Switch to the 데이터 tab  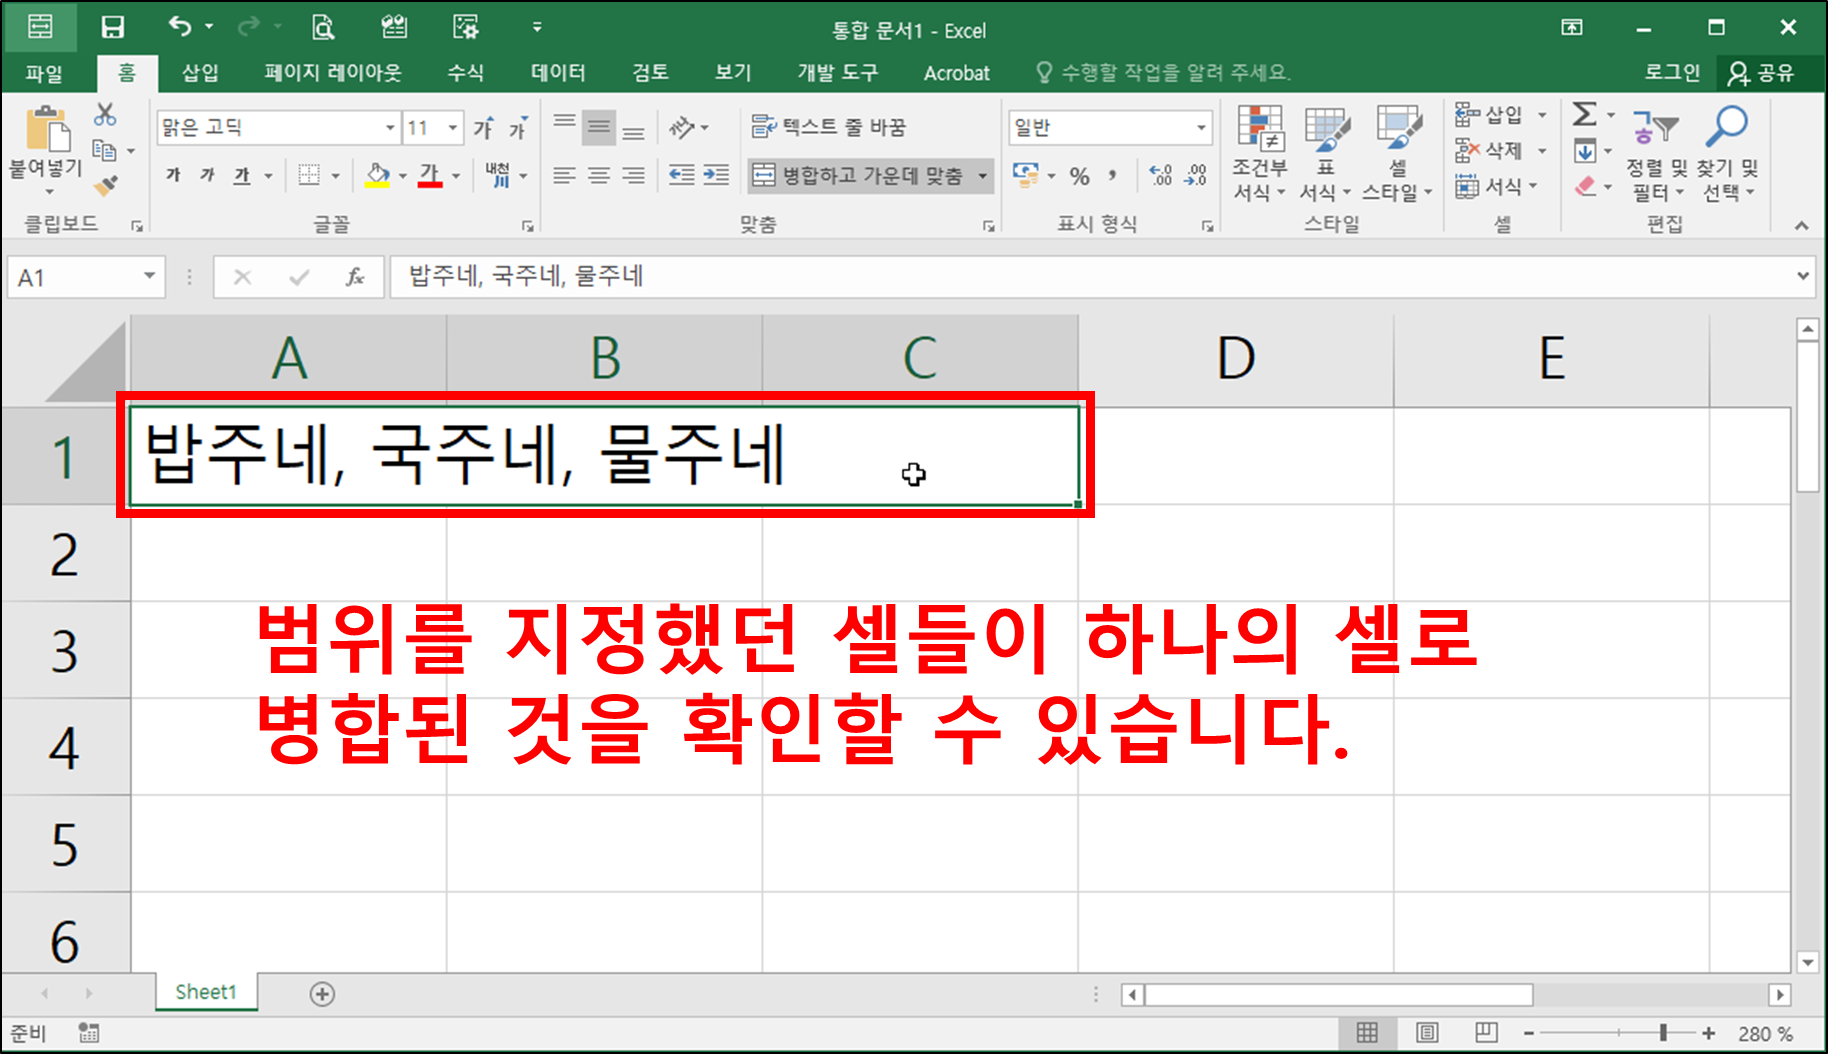(x=558, y=73)
